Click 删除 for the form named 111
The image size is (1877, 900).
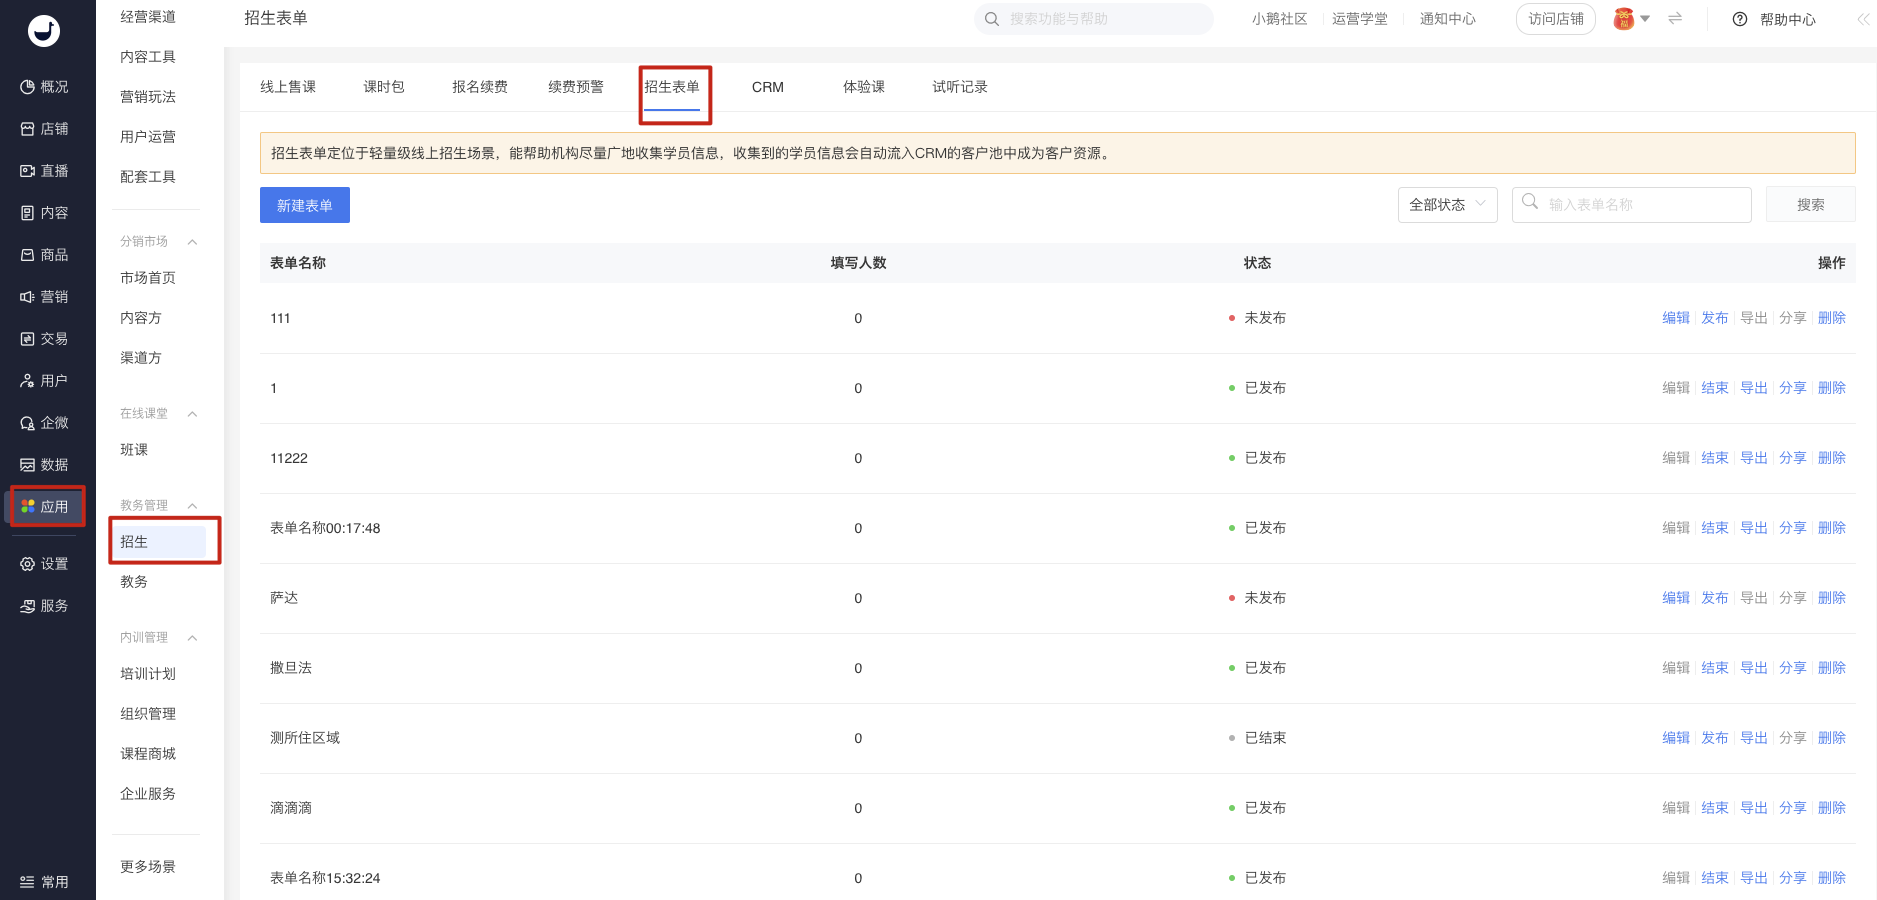click(1831, 318)
